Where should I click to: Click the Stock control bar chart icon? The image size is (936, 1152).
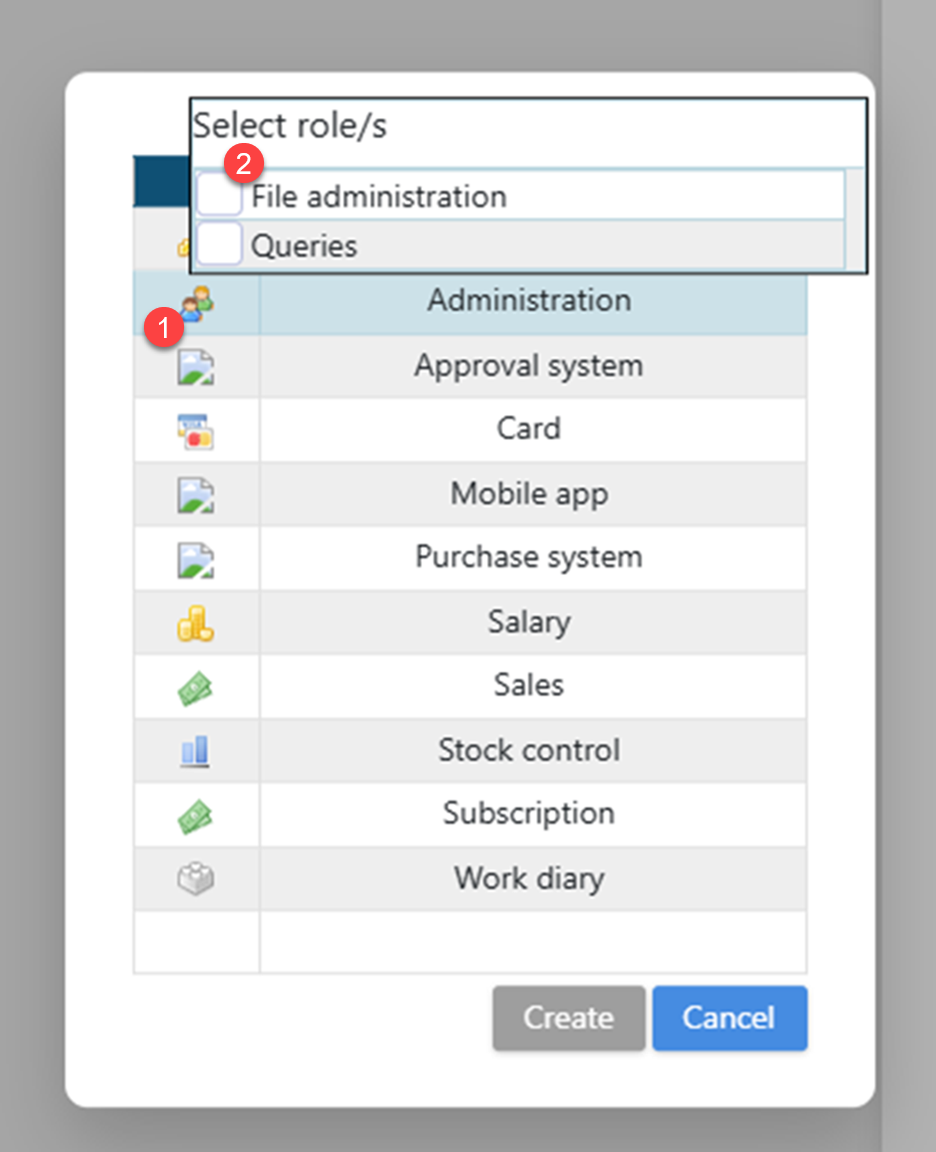point(196,751)
